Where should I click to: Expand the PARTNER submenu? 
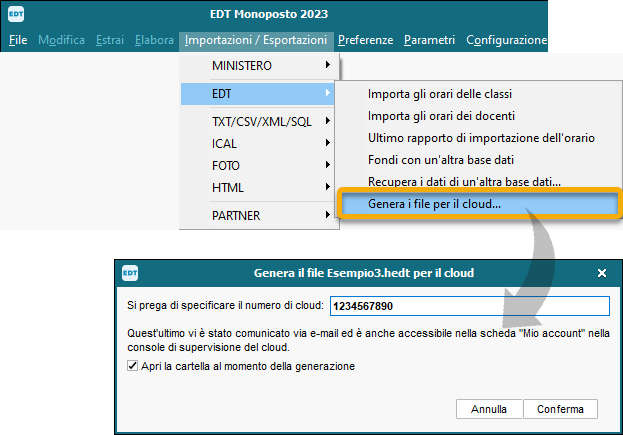point(259,215)
